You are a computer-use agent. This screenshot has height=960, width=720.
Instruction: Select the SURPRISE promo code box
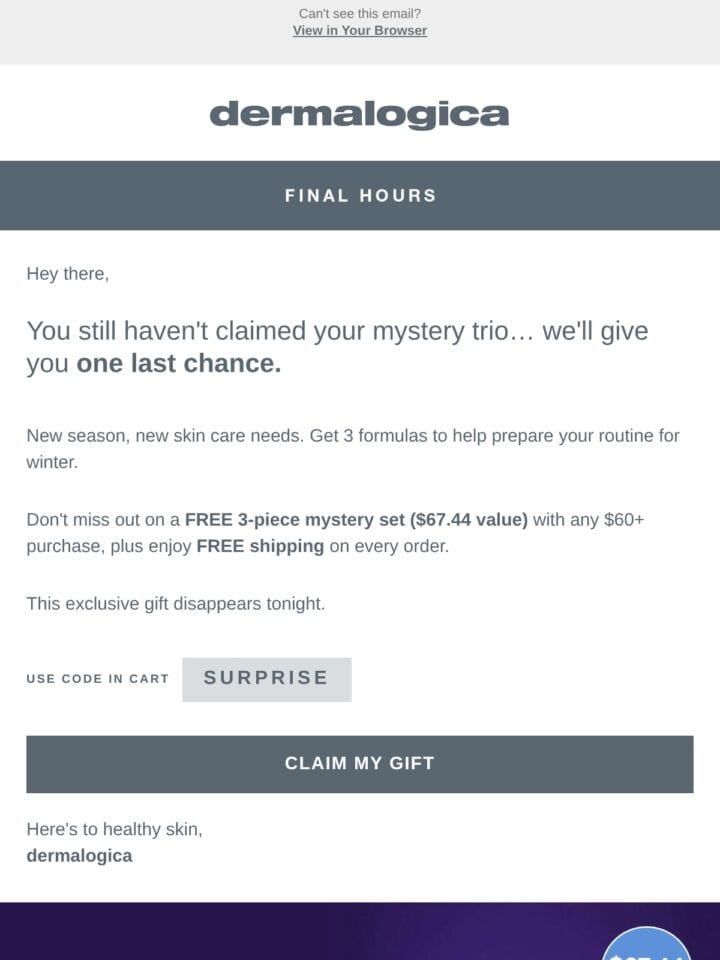pos(267,679)
